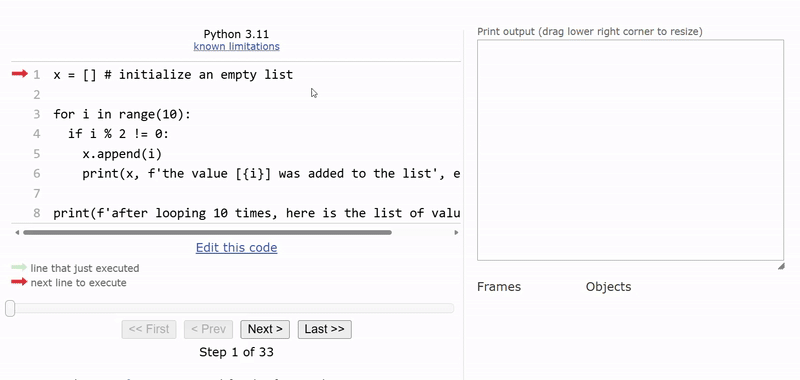The height and width of the screenshot is (380, 800).
Task: Jump to end with Last >> button
Action: click(x=324, y=330)
